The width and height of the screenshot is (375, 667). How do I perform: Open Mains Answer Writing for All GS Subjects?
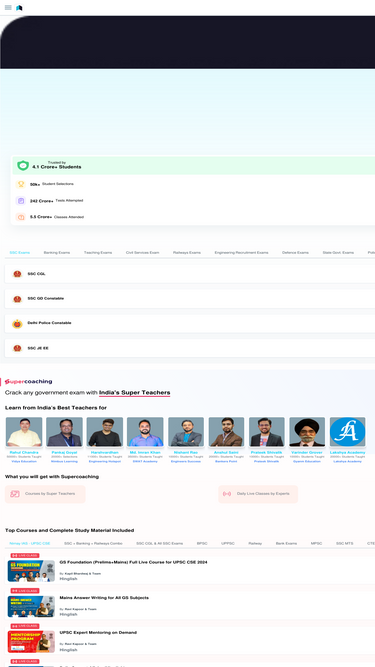104,598
